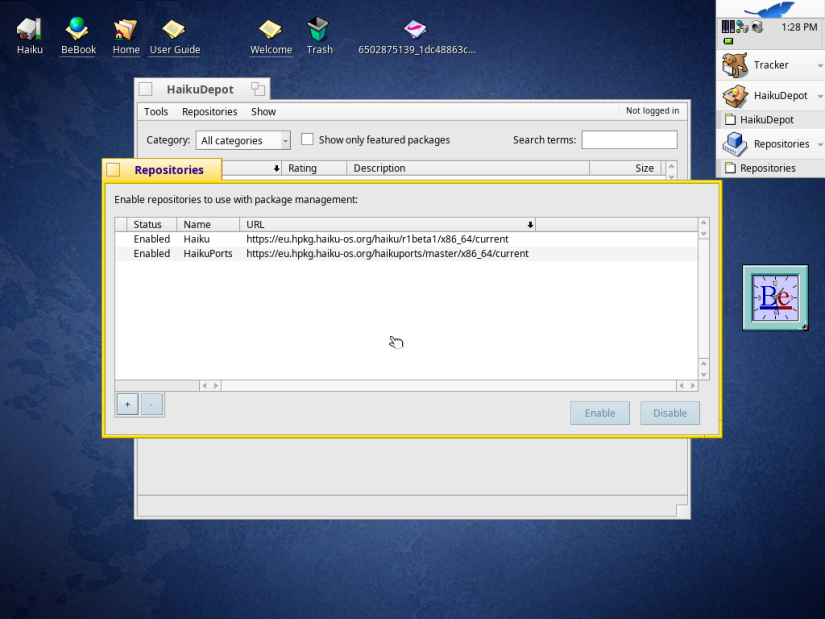Expand the HaikuDepot entry arrow in Deskbar

coord(820,96)
